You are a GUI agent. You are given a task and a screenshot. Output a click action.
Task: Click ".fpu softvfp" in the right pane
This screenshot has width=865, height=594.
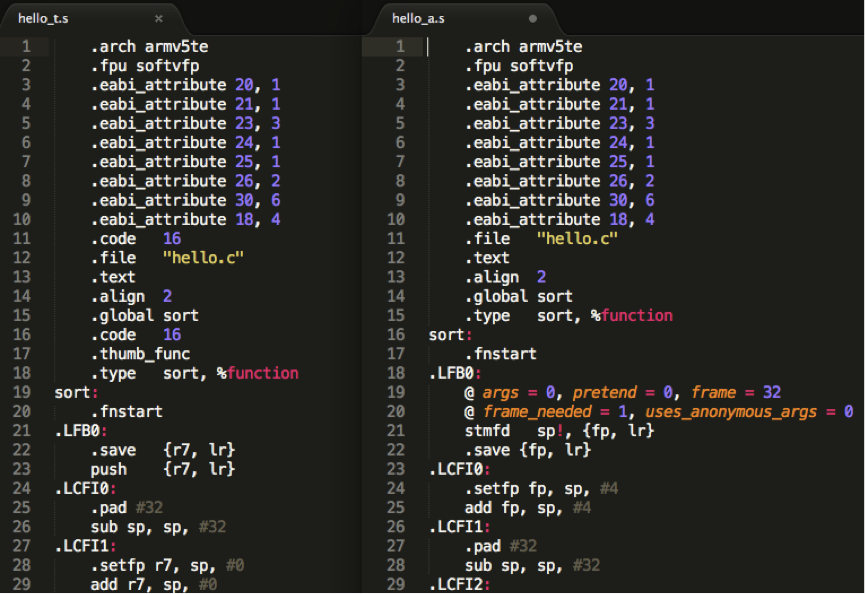[x=519, y=66]
